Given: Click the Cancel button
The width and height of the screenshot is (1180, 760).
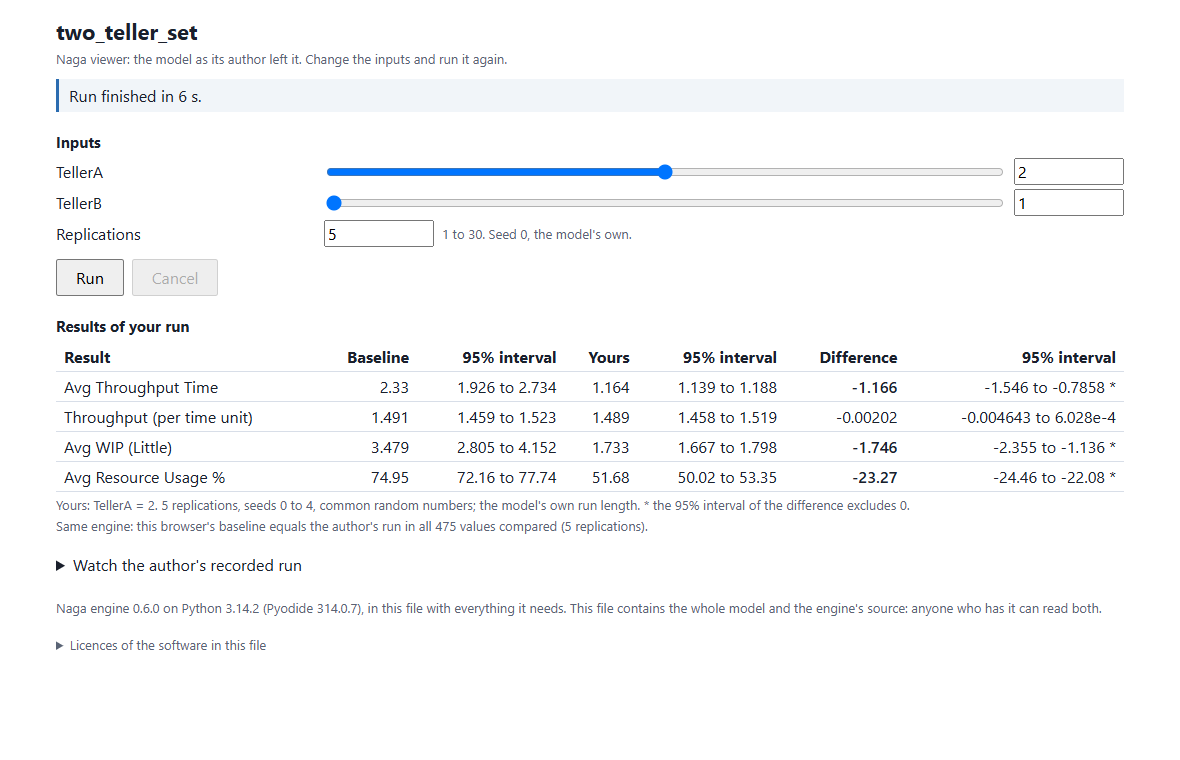Looking at the screenshot, I should coord(175,278).
